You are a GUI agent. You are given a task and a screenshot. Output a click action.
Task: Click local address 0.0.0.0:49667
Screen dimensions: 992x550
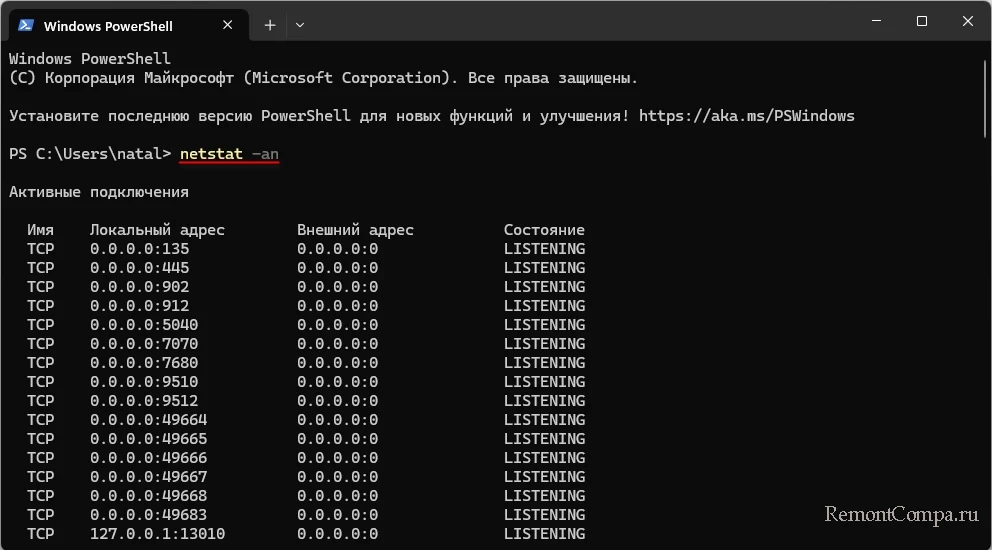148,477
